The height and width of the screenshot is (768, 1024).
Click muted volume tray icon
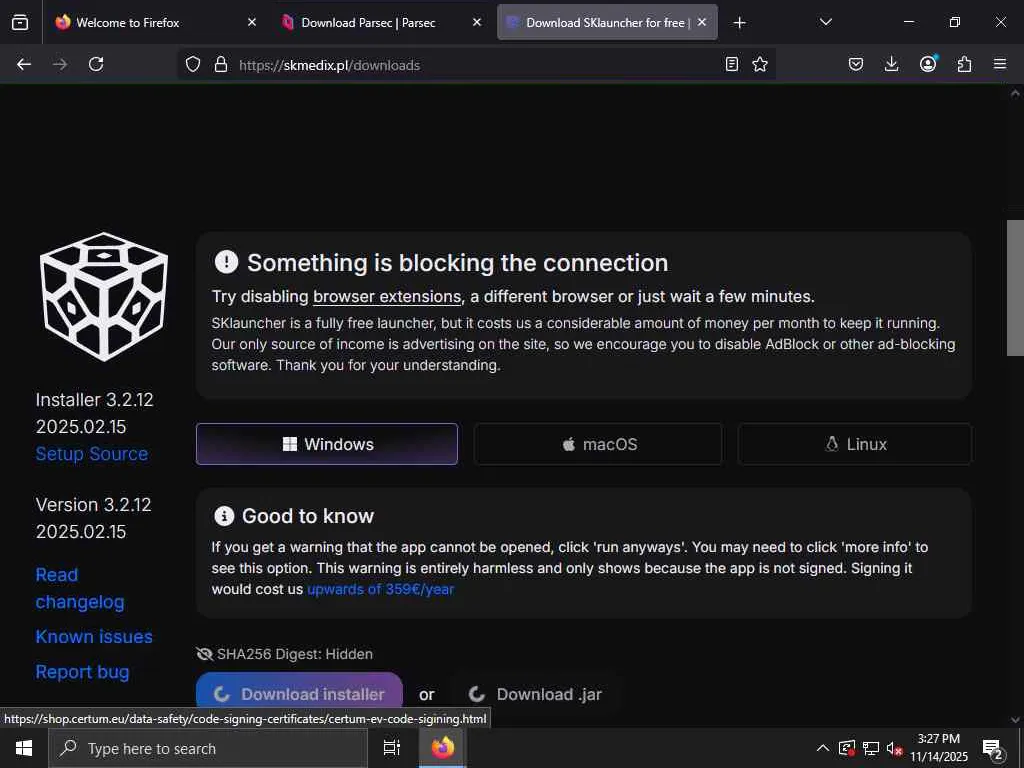(894, 748)
